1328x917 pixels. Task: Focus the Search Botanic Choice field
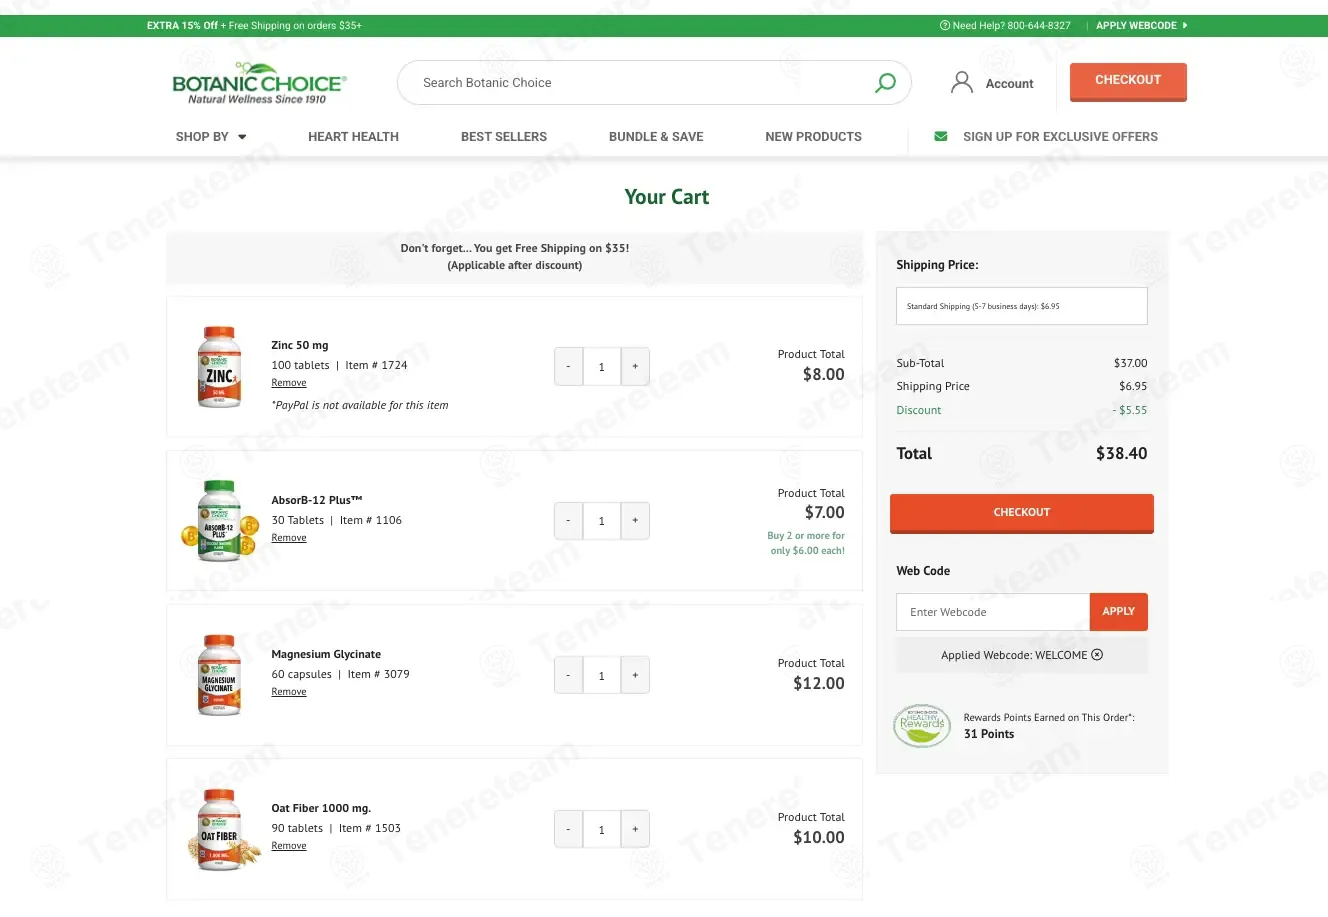640,83
